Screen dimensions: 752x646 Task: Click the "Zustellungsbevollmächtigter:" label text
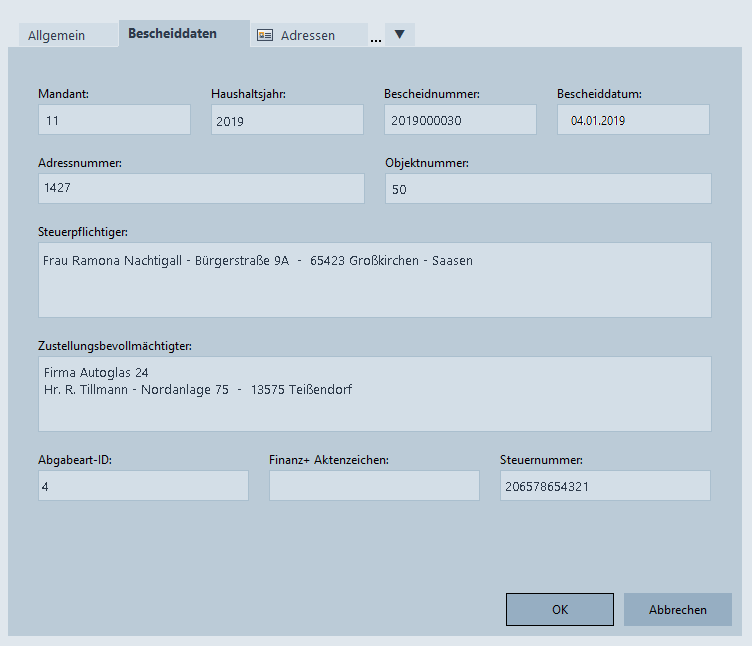(114, 346)
